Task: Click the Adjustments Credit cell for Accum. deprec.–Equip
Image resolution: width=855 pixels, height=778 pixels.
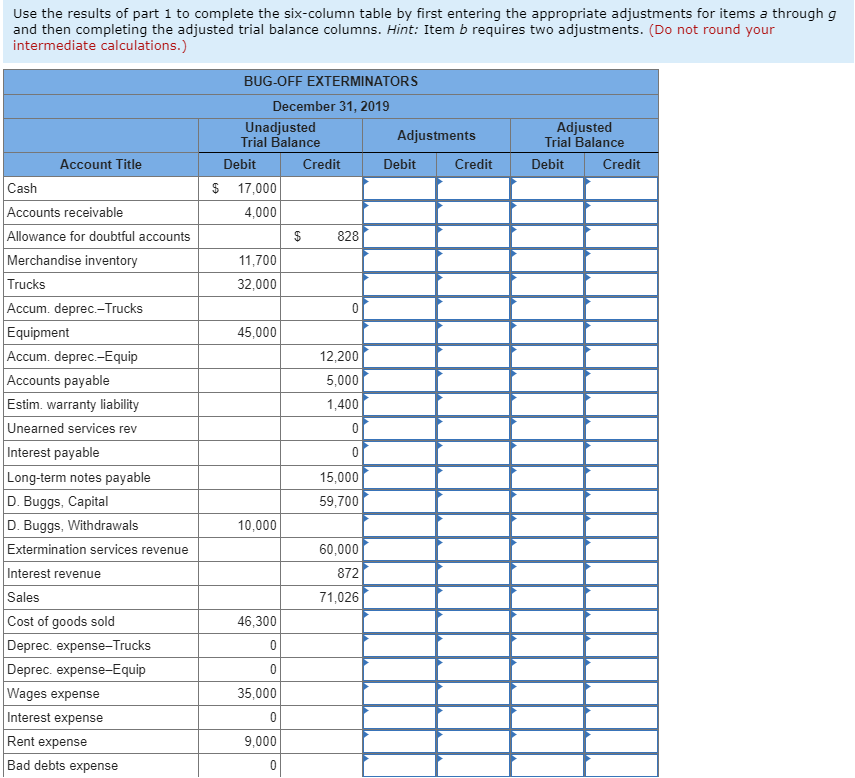Action: pyautogui.click(x=473, y=356)
